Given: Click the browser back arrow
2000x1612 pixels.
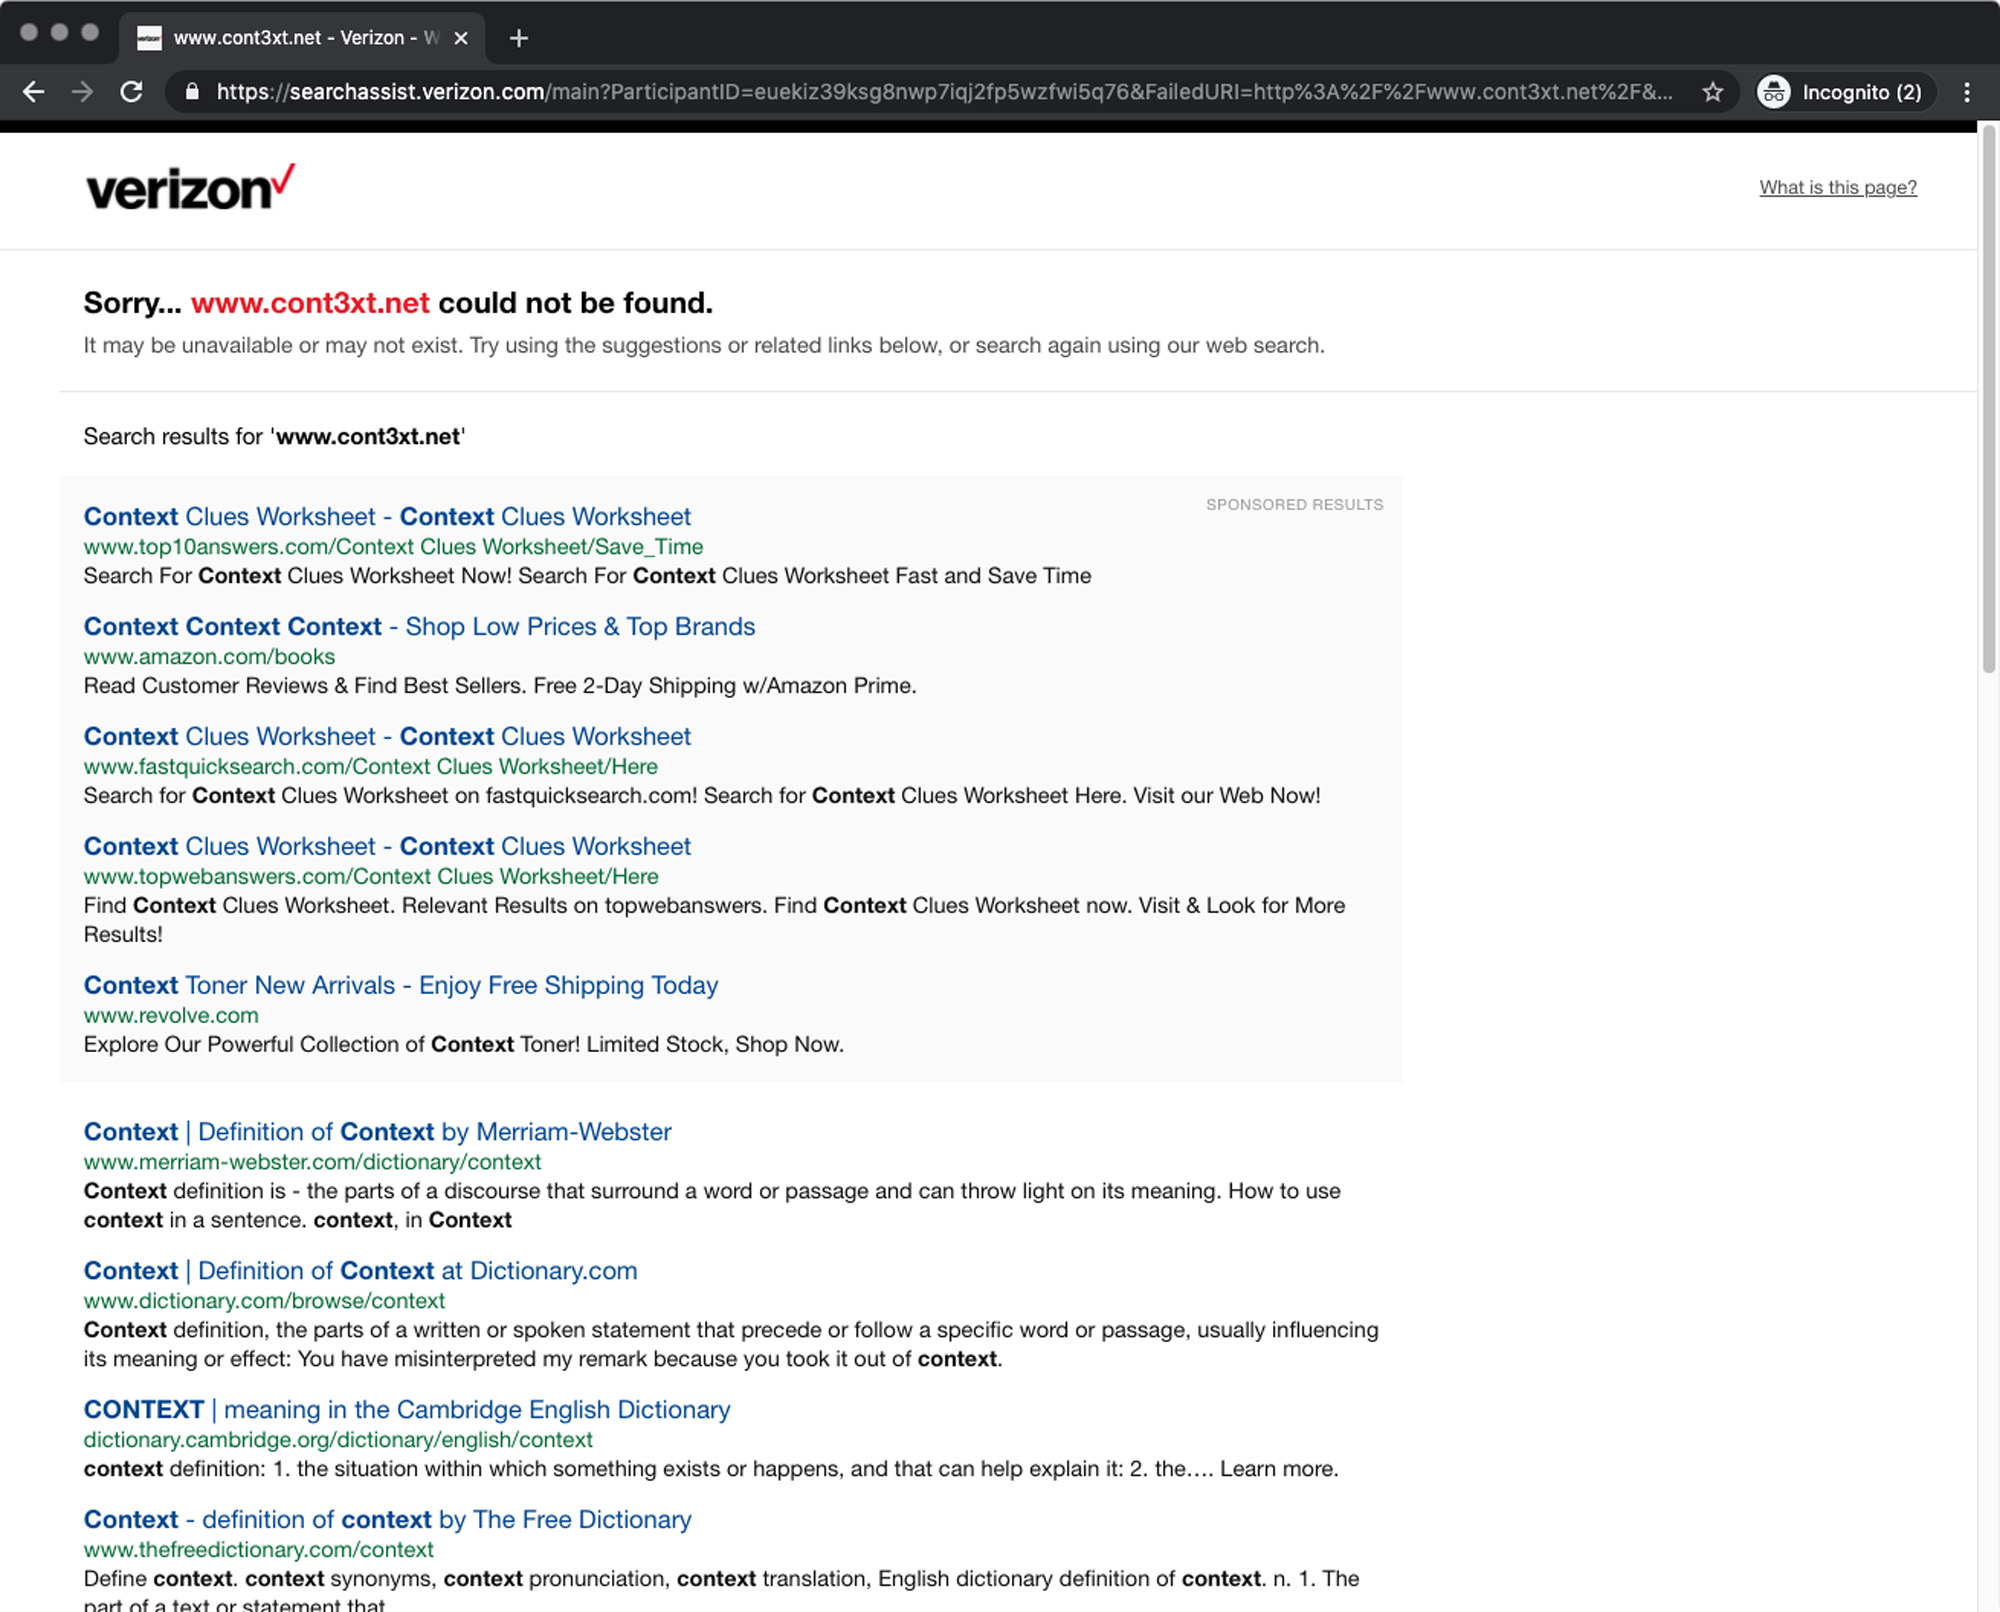Looking at the screenshot, I should coord(33,92).
